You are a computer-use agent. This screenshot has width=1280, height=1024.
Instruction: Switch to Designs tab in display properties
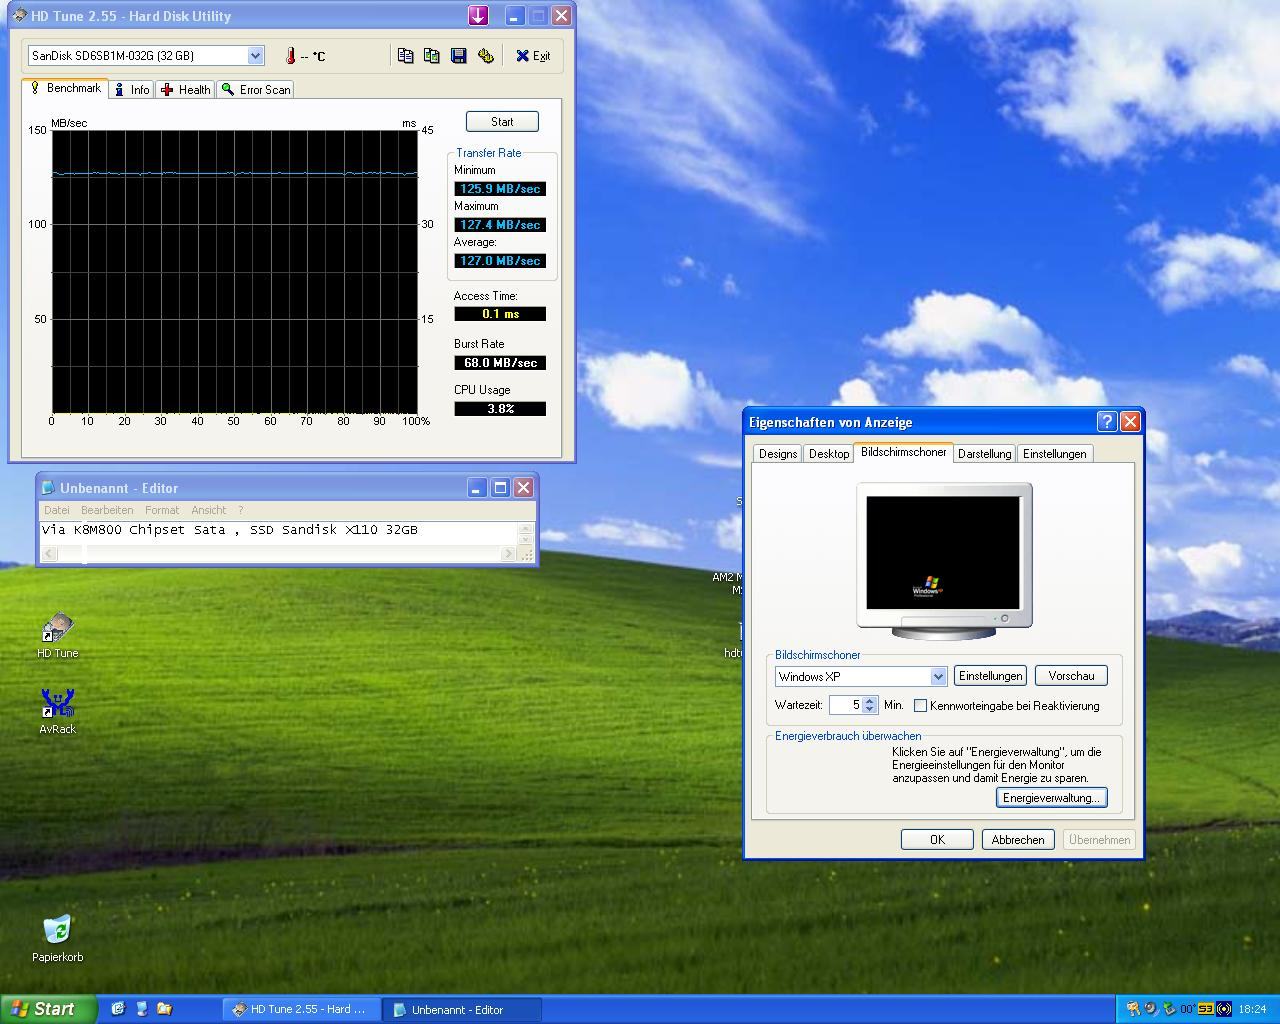coord(778,453)
